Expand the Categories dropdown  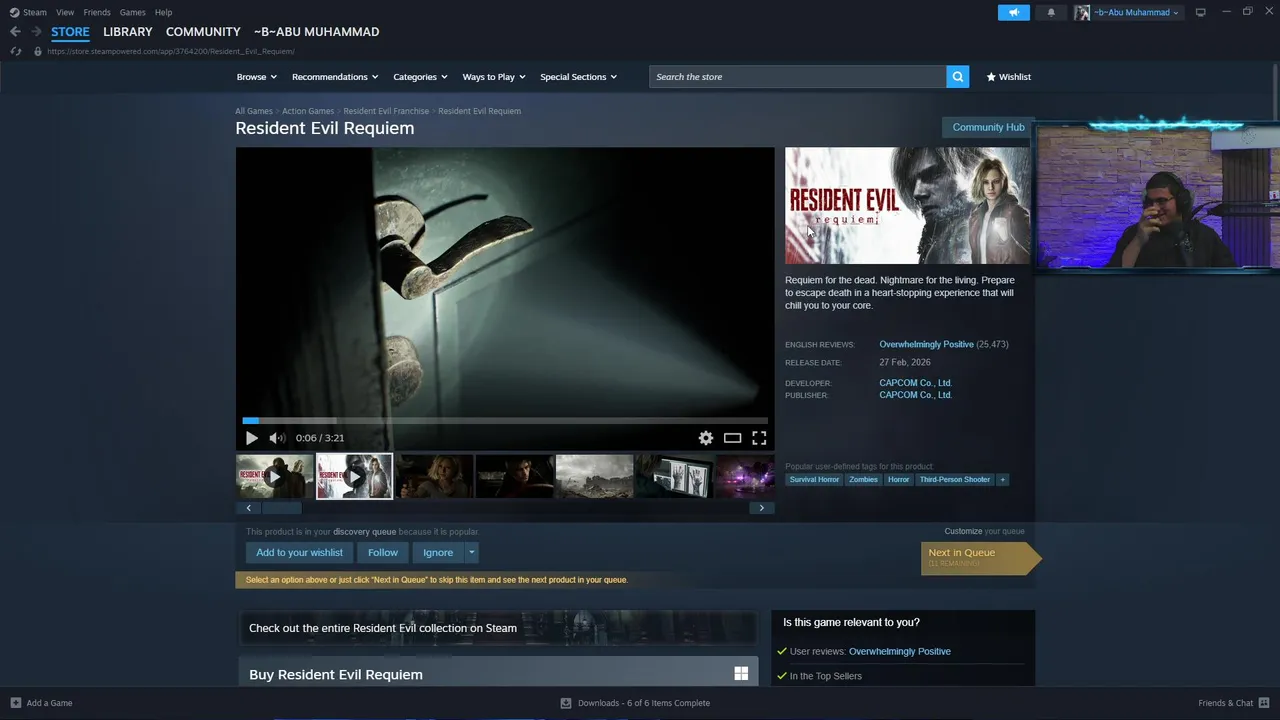(420, 77)
